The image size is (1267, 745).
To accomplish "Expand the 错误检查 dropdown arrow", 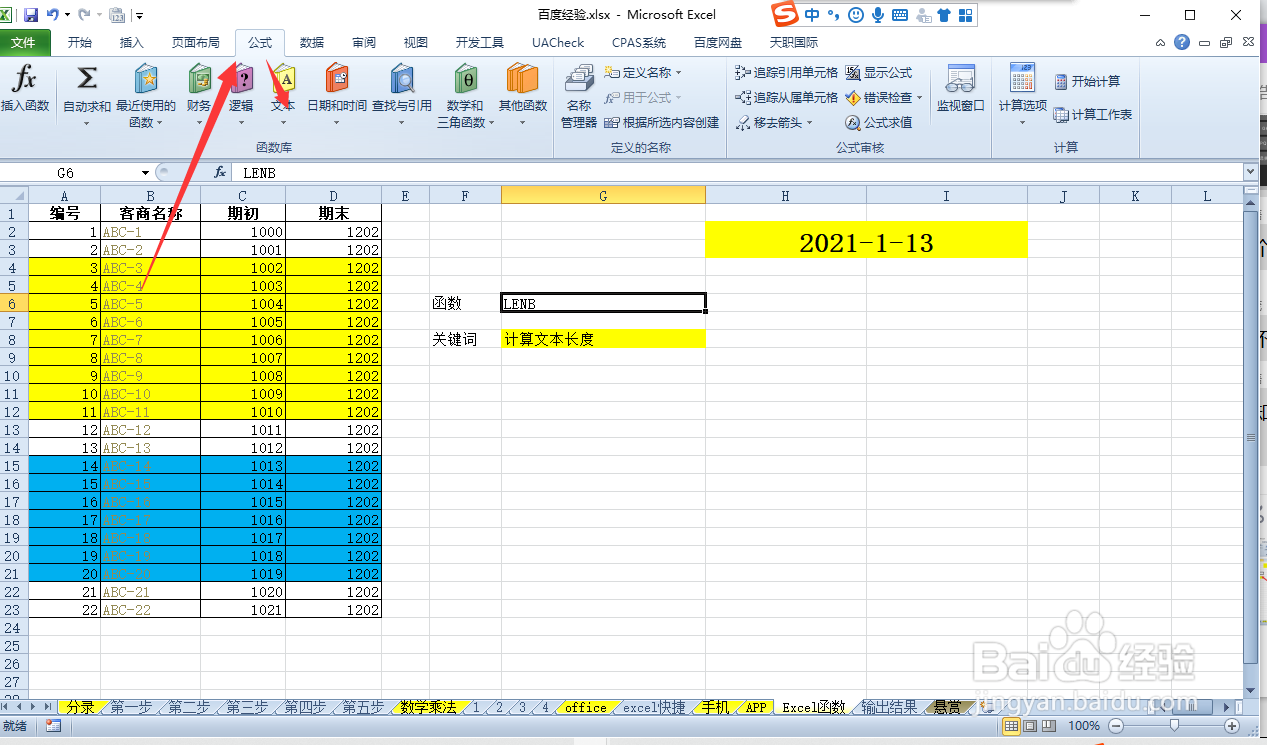I will point(920,98).
